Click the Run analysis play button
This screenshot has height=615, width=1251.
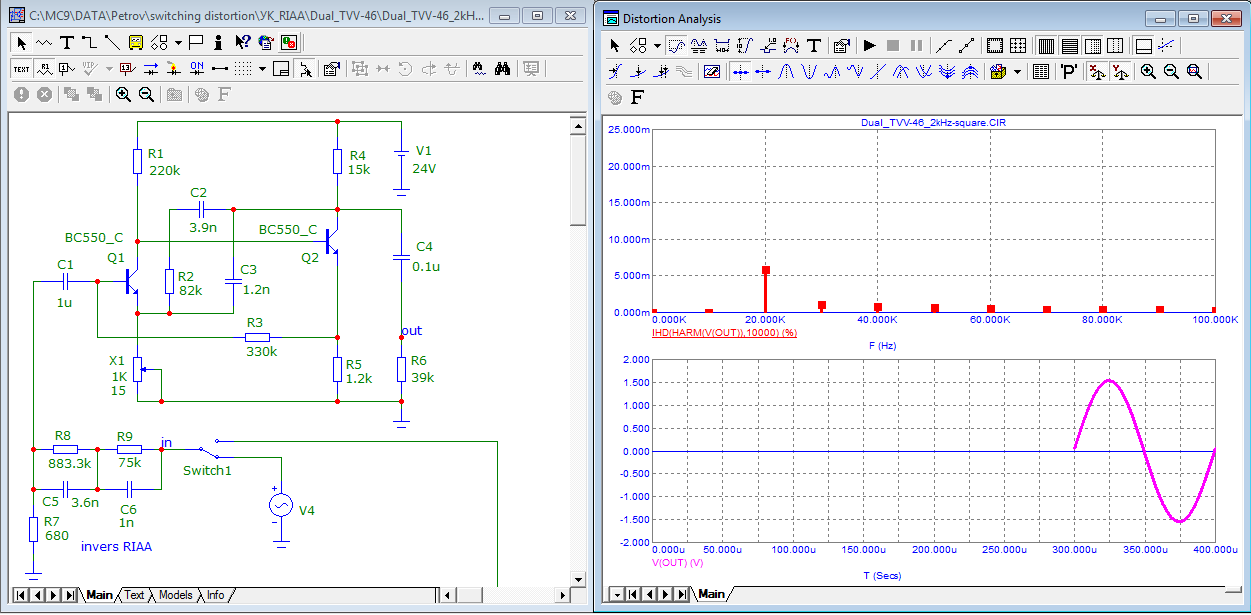869,46
